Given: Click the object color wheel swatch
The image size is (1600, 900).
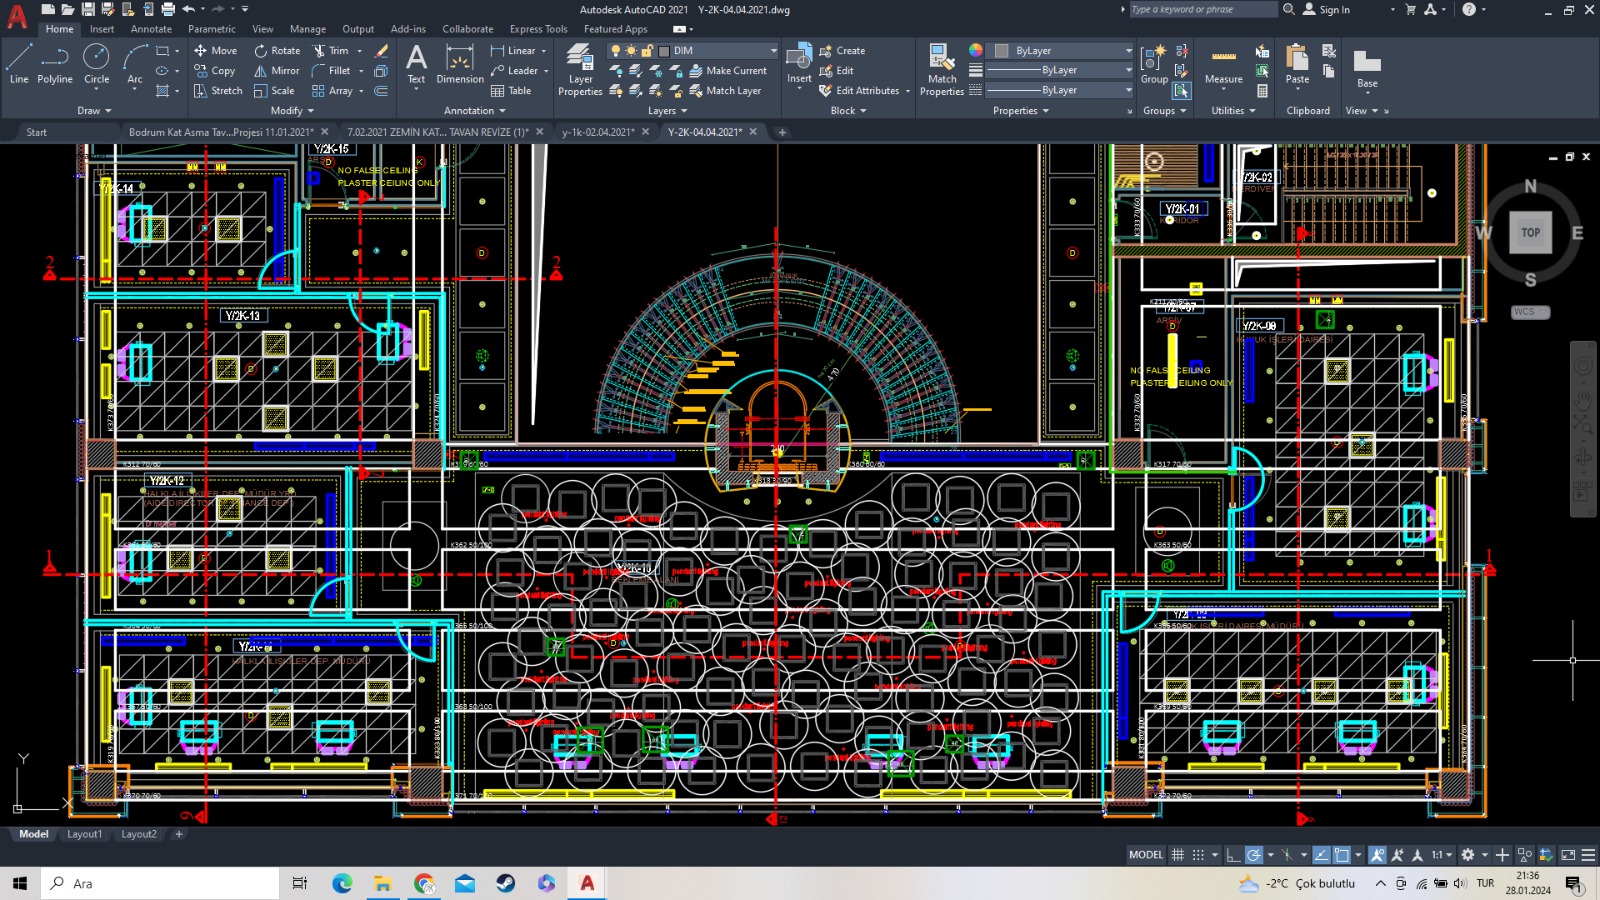Looking at the screenshot, I should point(975,51).
